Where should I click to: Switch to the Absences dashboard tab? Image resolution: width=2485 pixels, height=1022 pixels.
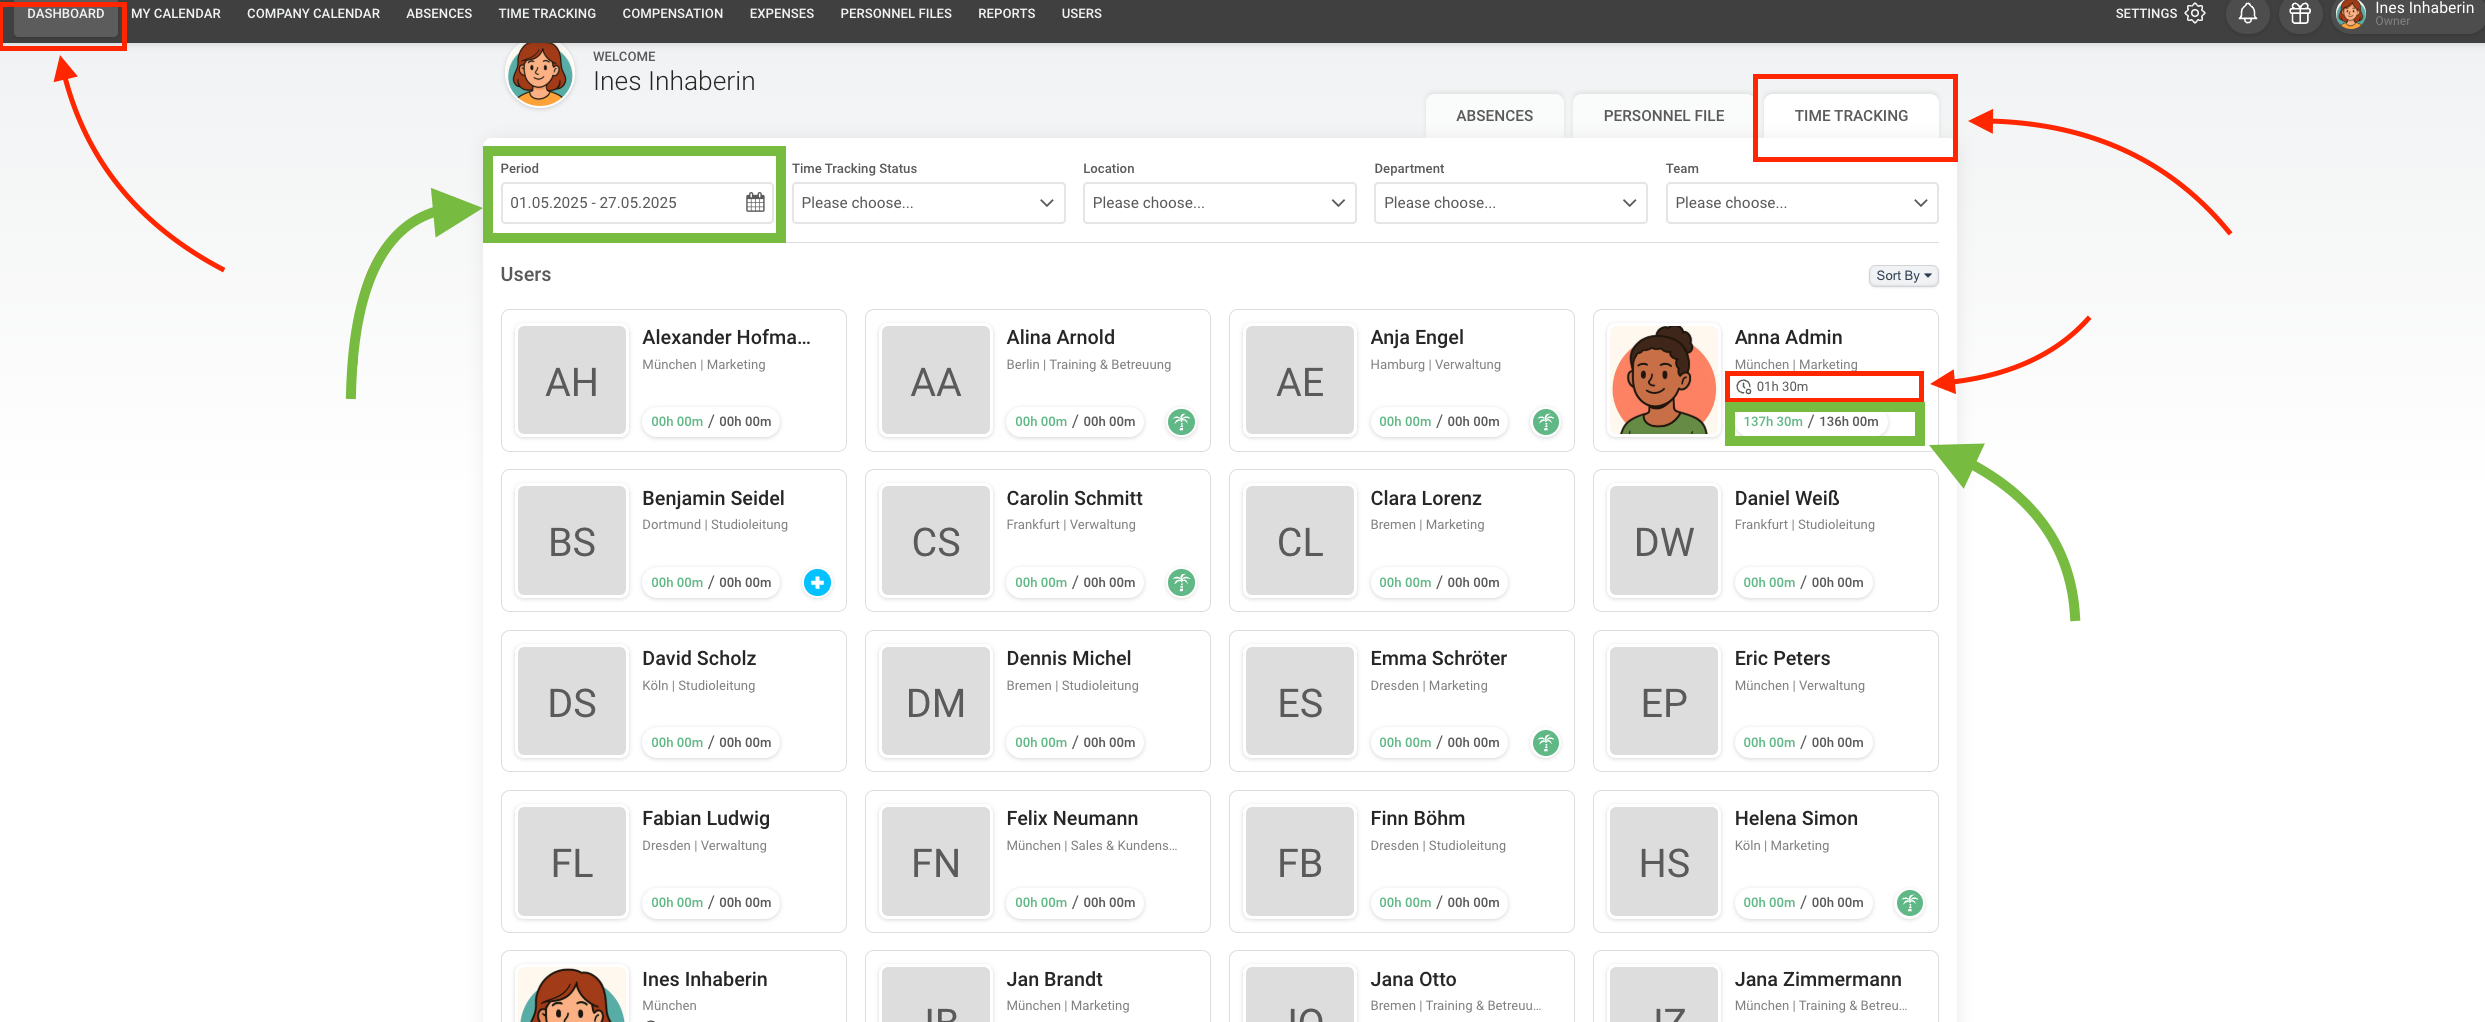pos(1494,116)
